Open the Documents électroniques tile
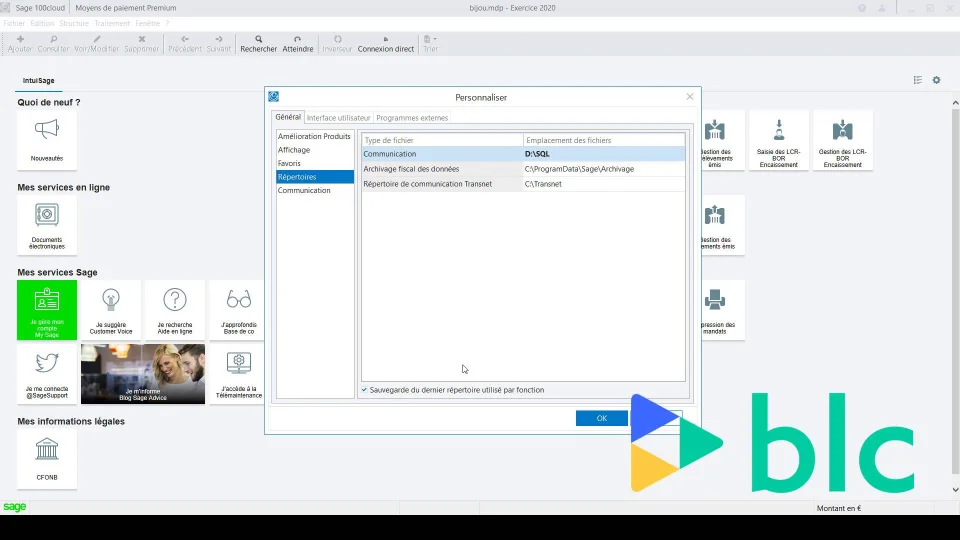Viewport: 960px width, 540px height. tap(47, 224)
